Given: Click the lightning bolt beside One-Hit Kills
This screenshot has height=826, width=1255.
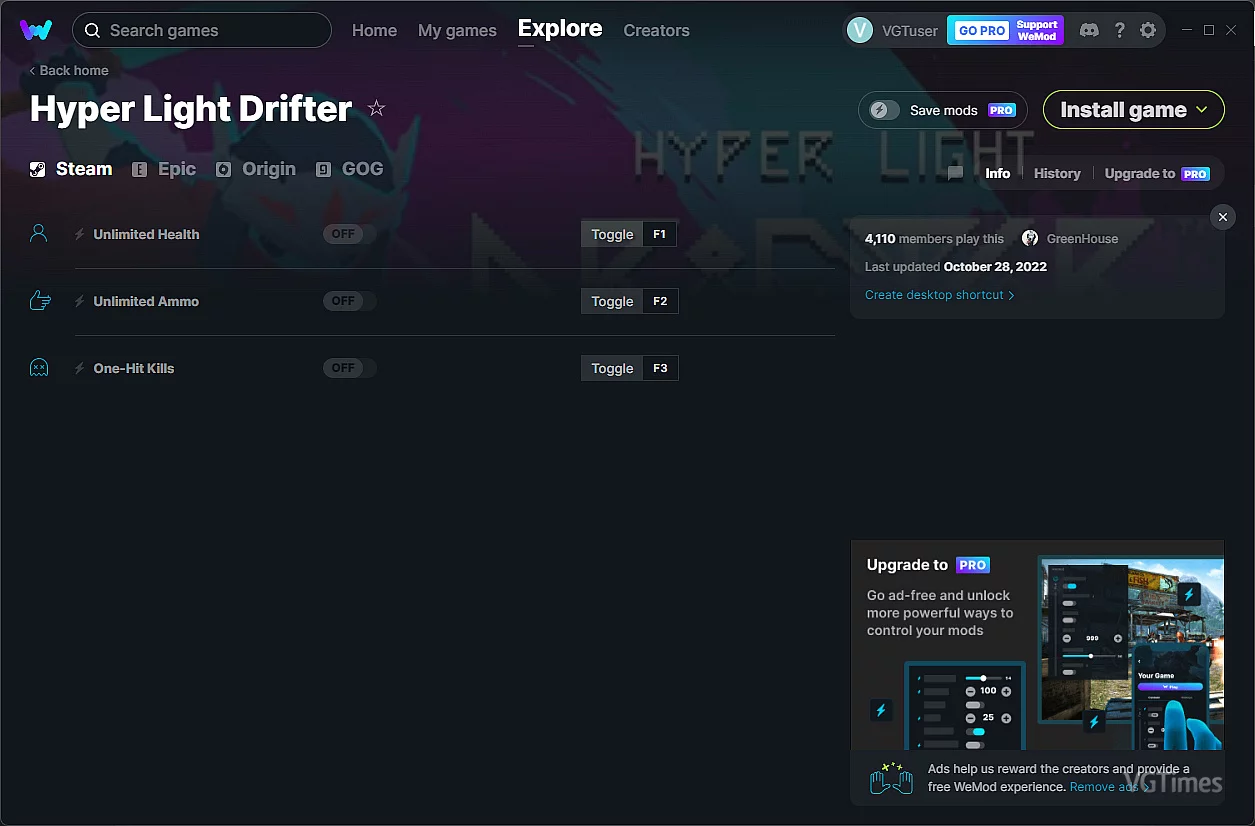Looking at the screenshot, I should point(79,368).
